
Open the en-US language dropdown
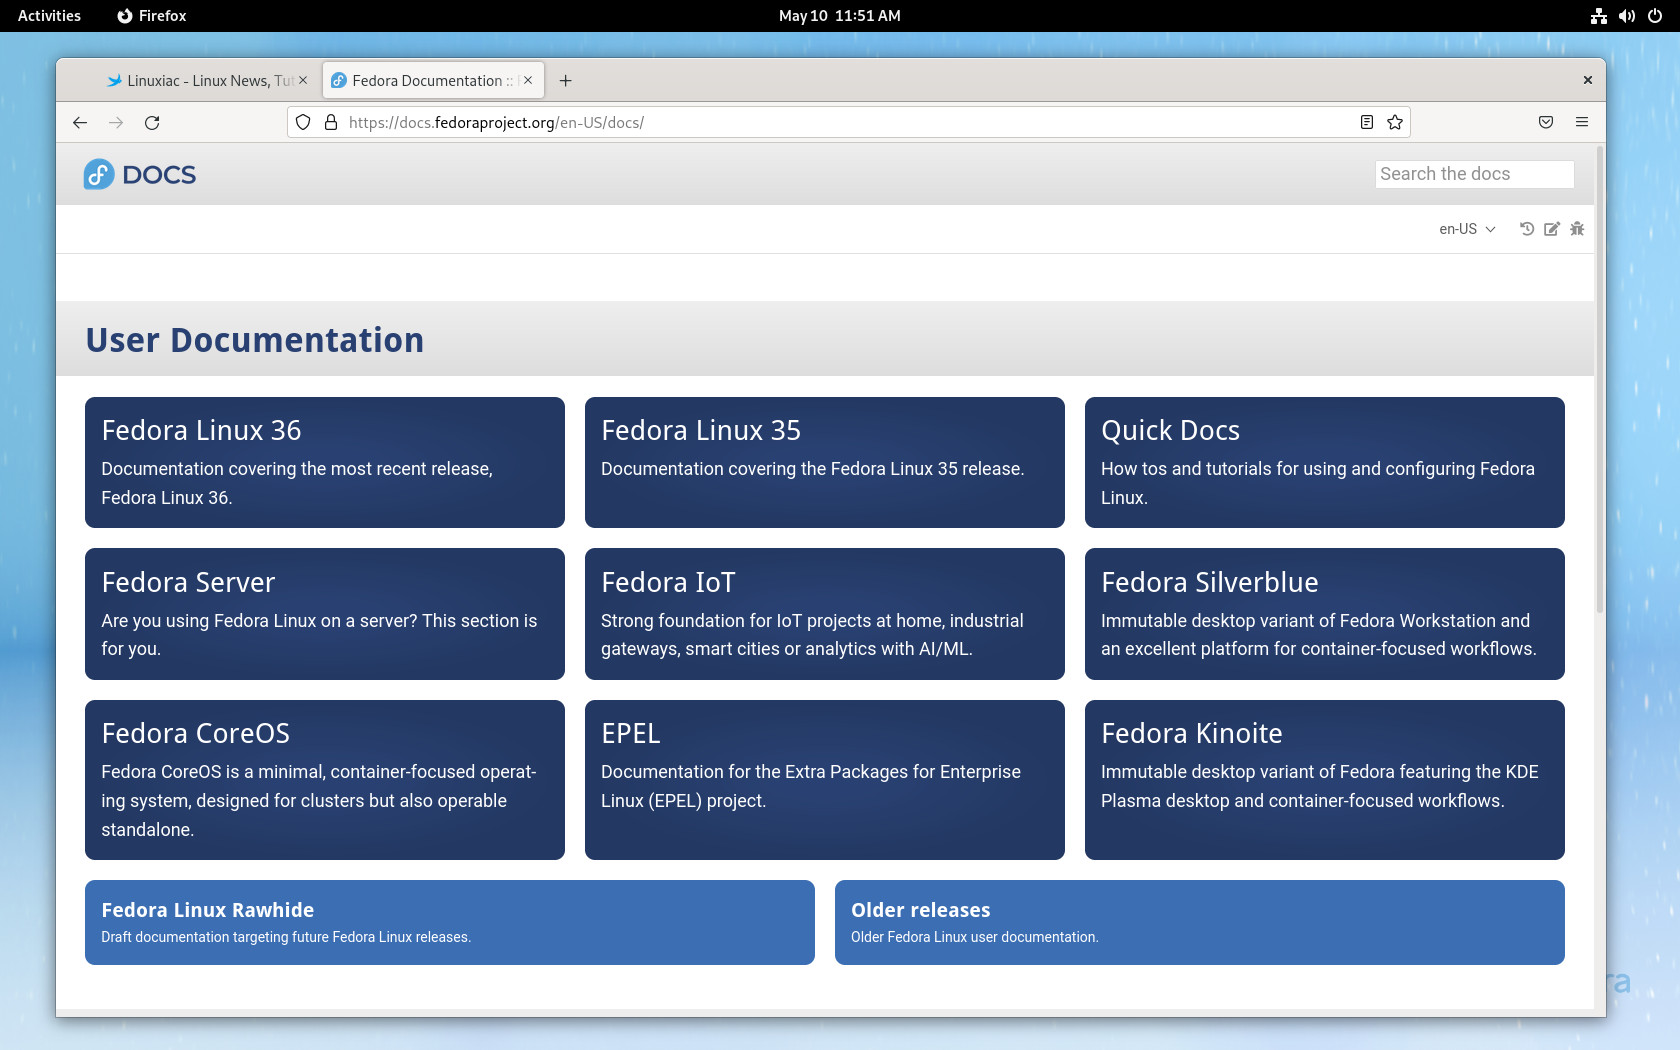tap(1467, 229)
